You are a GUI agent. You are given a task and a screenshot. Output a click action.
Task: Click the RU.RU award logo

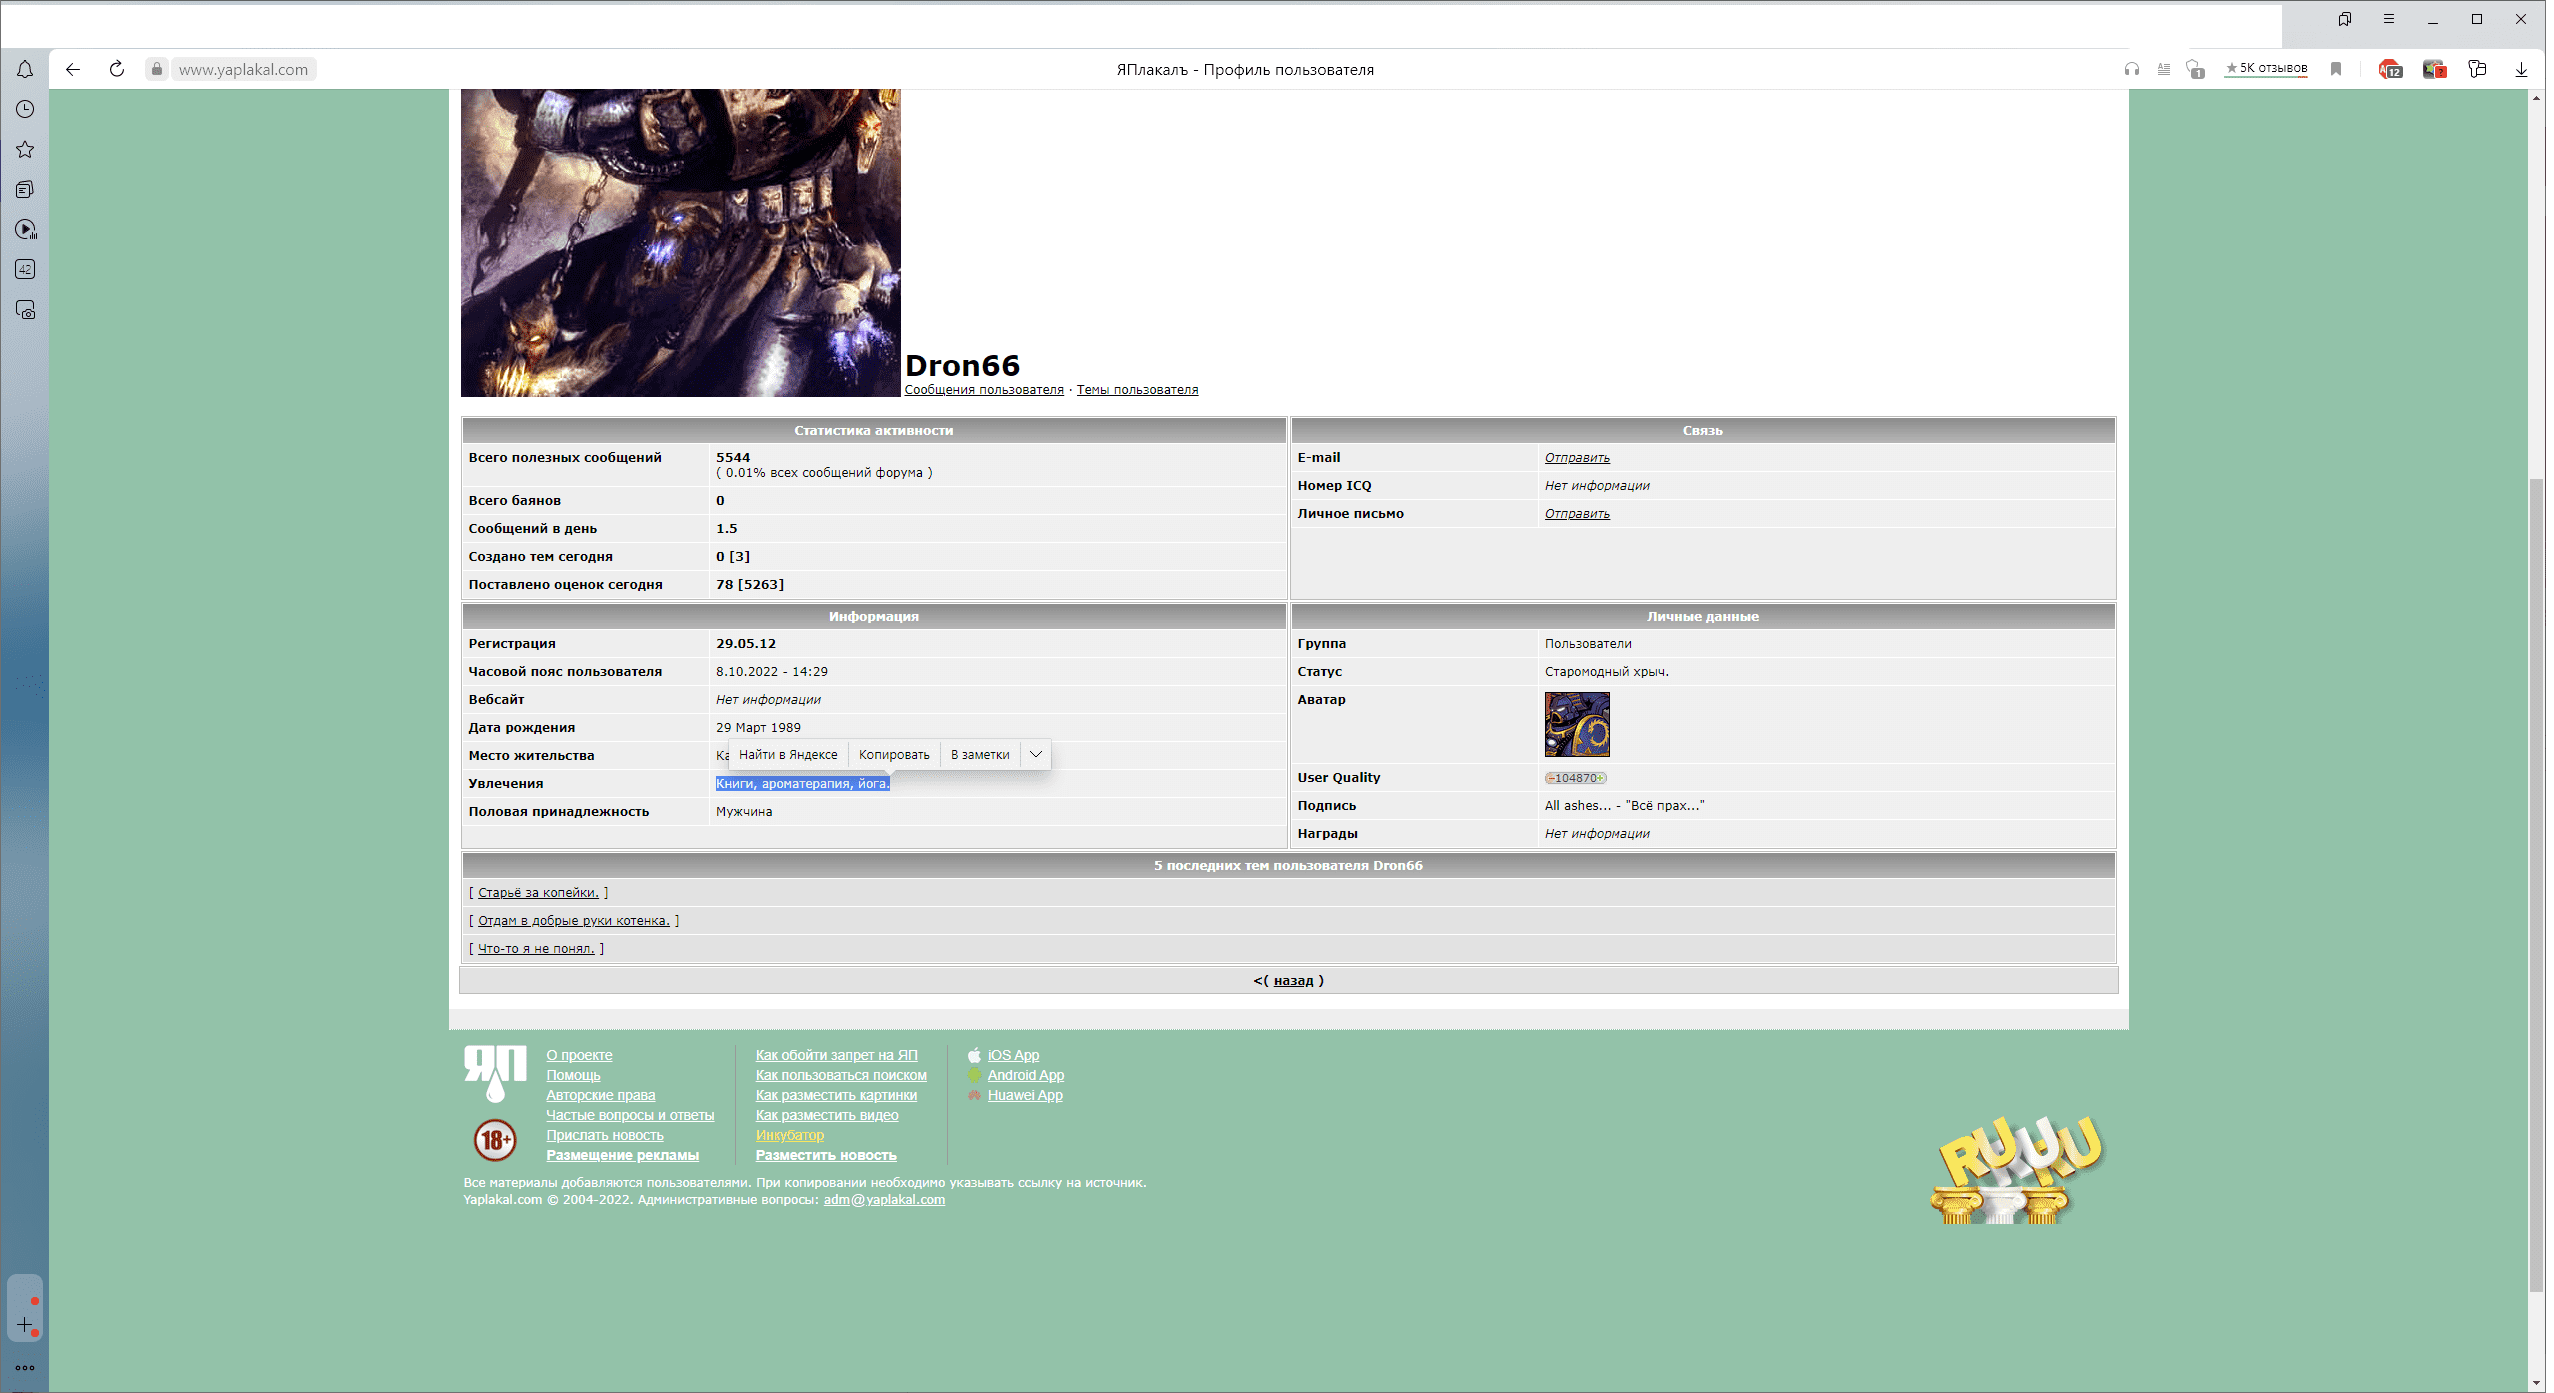[2017, 1168]
